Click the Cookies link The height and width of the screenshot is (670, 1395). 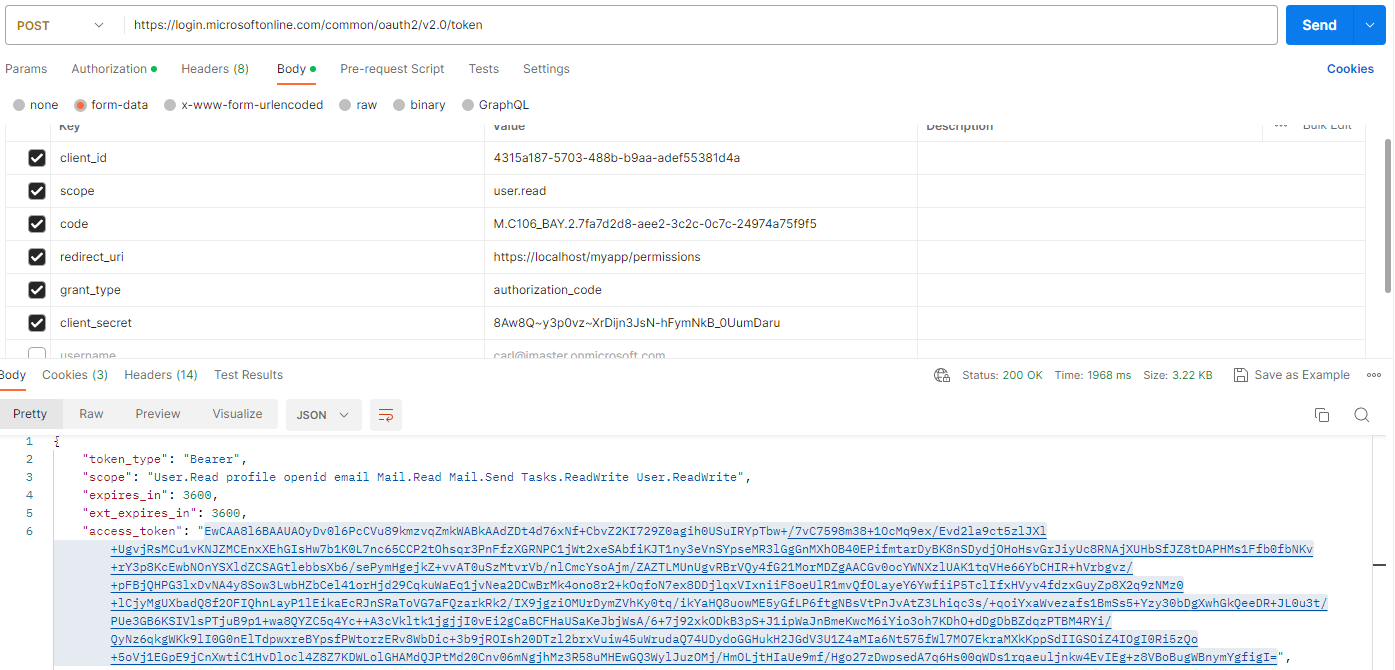click(x=1350, y=69)
